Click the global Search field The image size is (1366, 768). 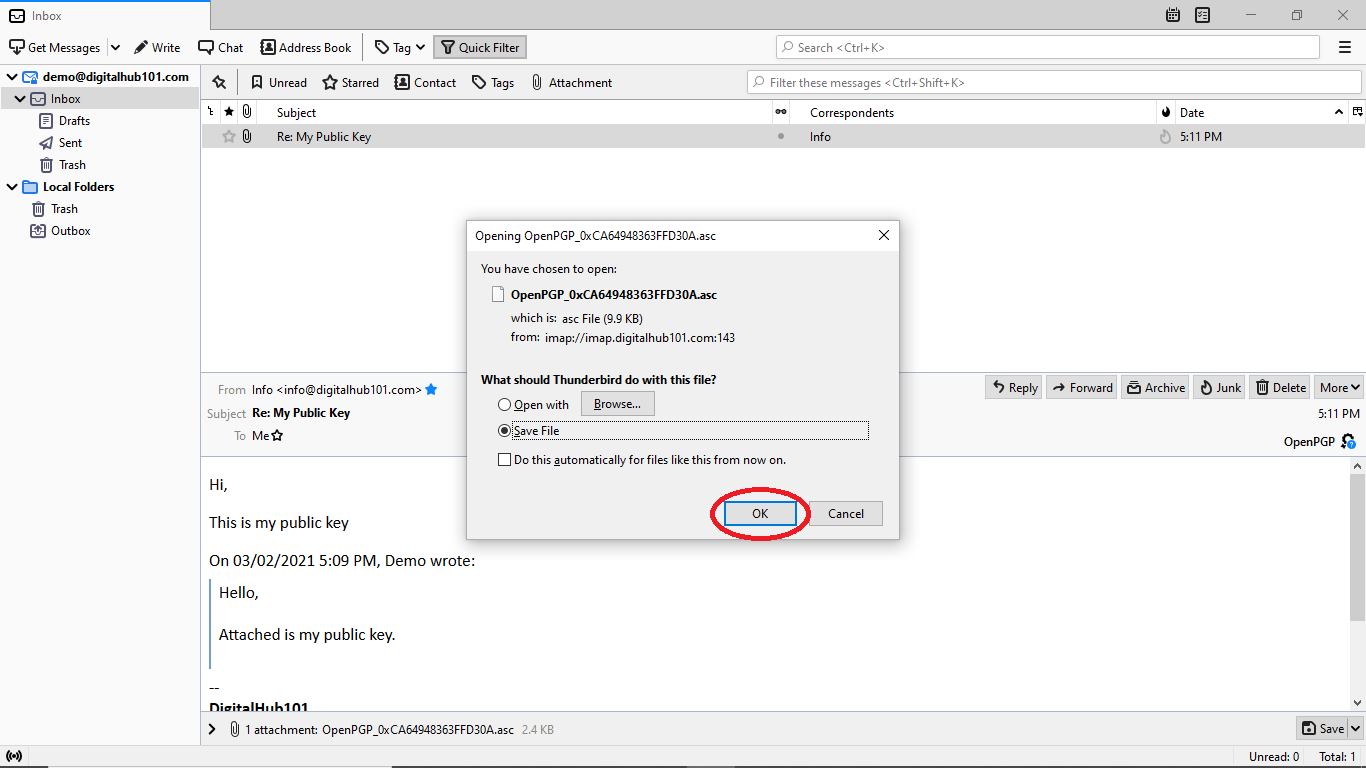(1048, 47)
